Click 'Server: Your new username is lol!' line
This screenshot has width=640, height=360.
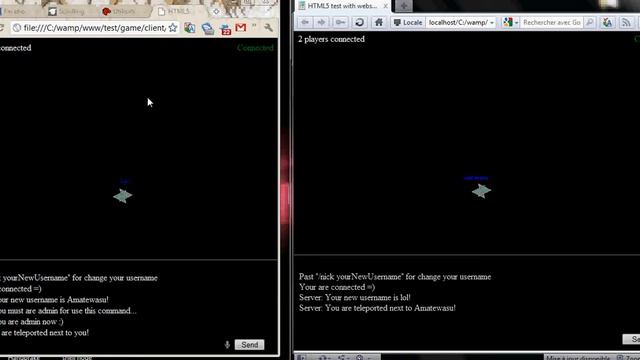(355, 298)
